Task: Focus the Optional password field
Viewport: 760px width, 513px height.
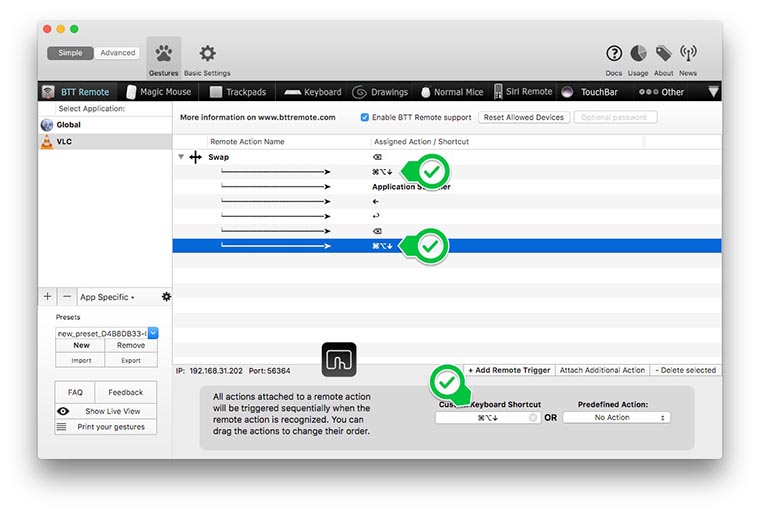Action: pos(616,117)
